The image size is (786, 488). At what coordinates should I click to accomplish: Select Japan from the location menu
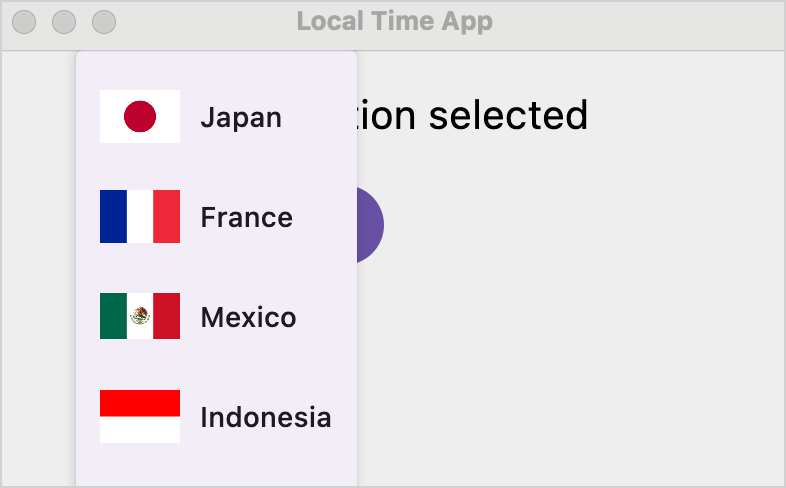pyautogui.click(x=241, y=117)
